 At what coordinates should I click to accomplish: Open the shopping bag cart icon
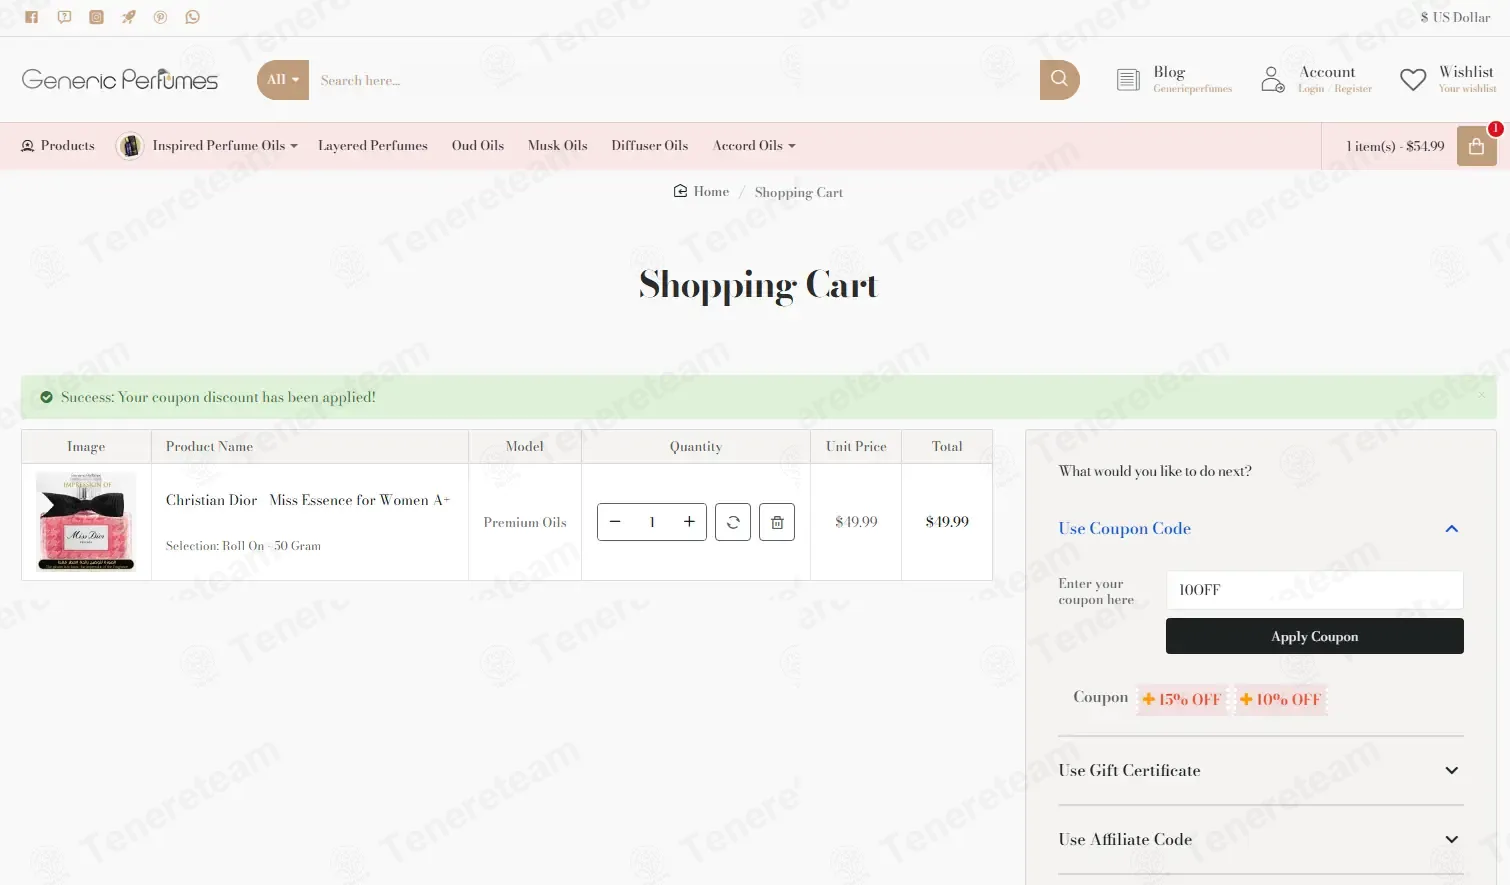(x=1477, y=146)
